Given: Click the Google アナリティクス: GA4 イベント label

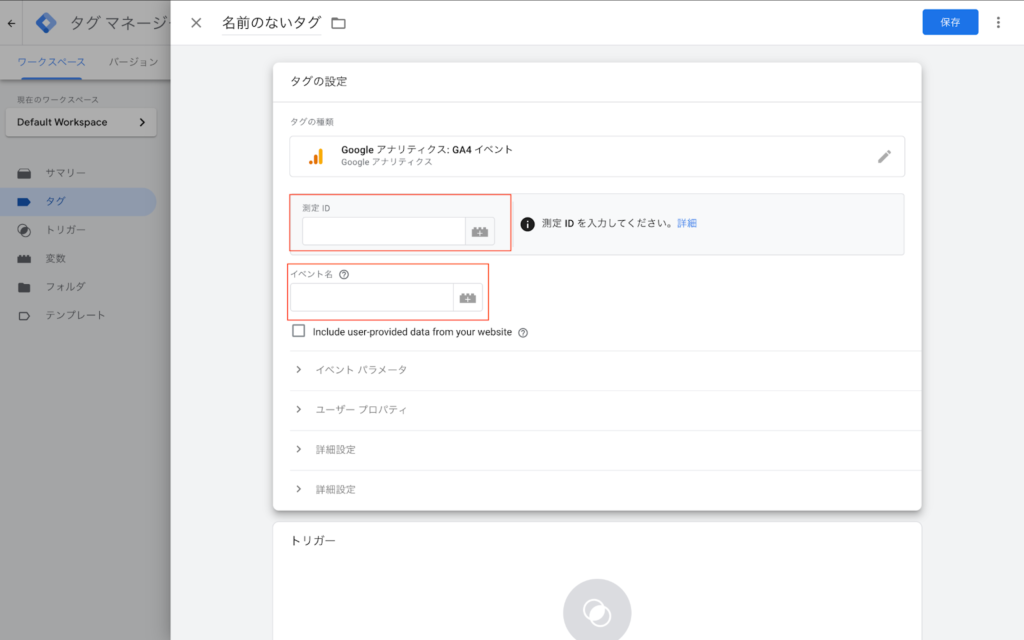Looking at the screenshot, I should pyautogui.click(x=426, y=150).
